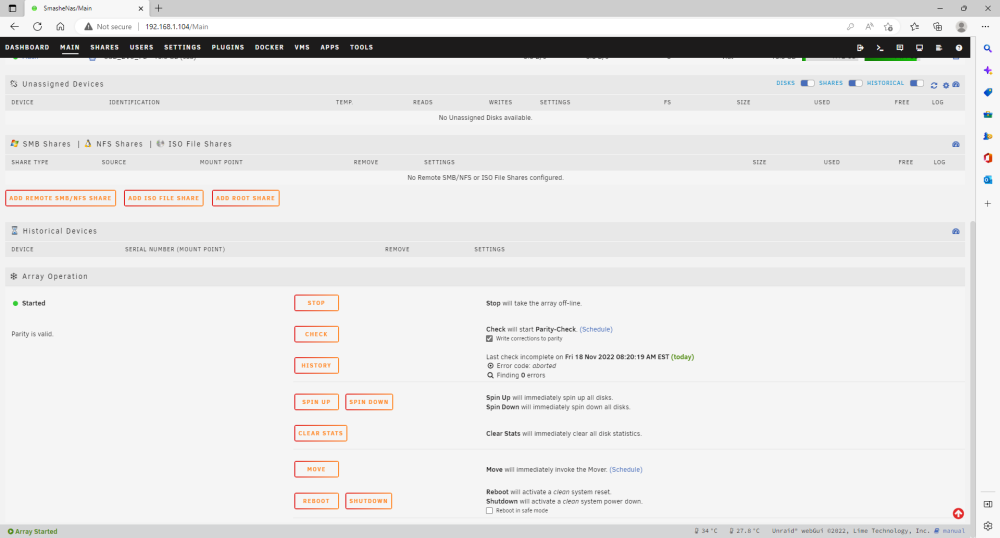This screenshot has height=538, width=1000.
Task: Click the Spin Down button
Action: pyautogui.click(x=369, y=402)
